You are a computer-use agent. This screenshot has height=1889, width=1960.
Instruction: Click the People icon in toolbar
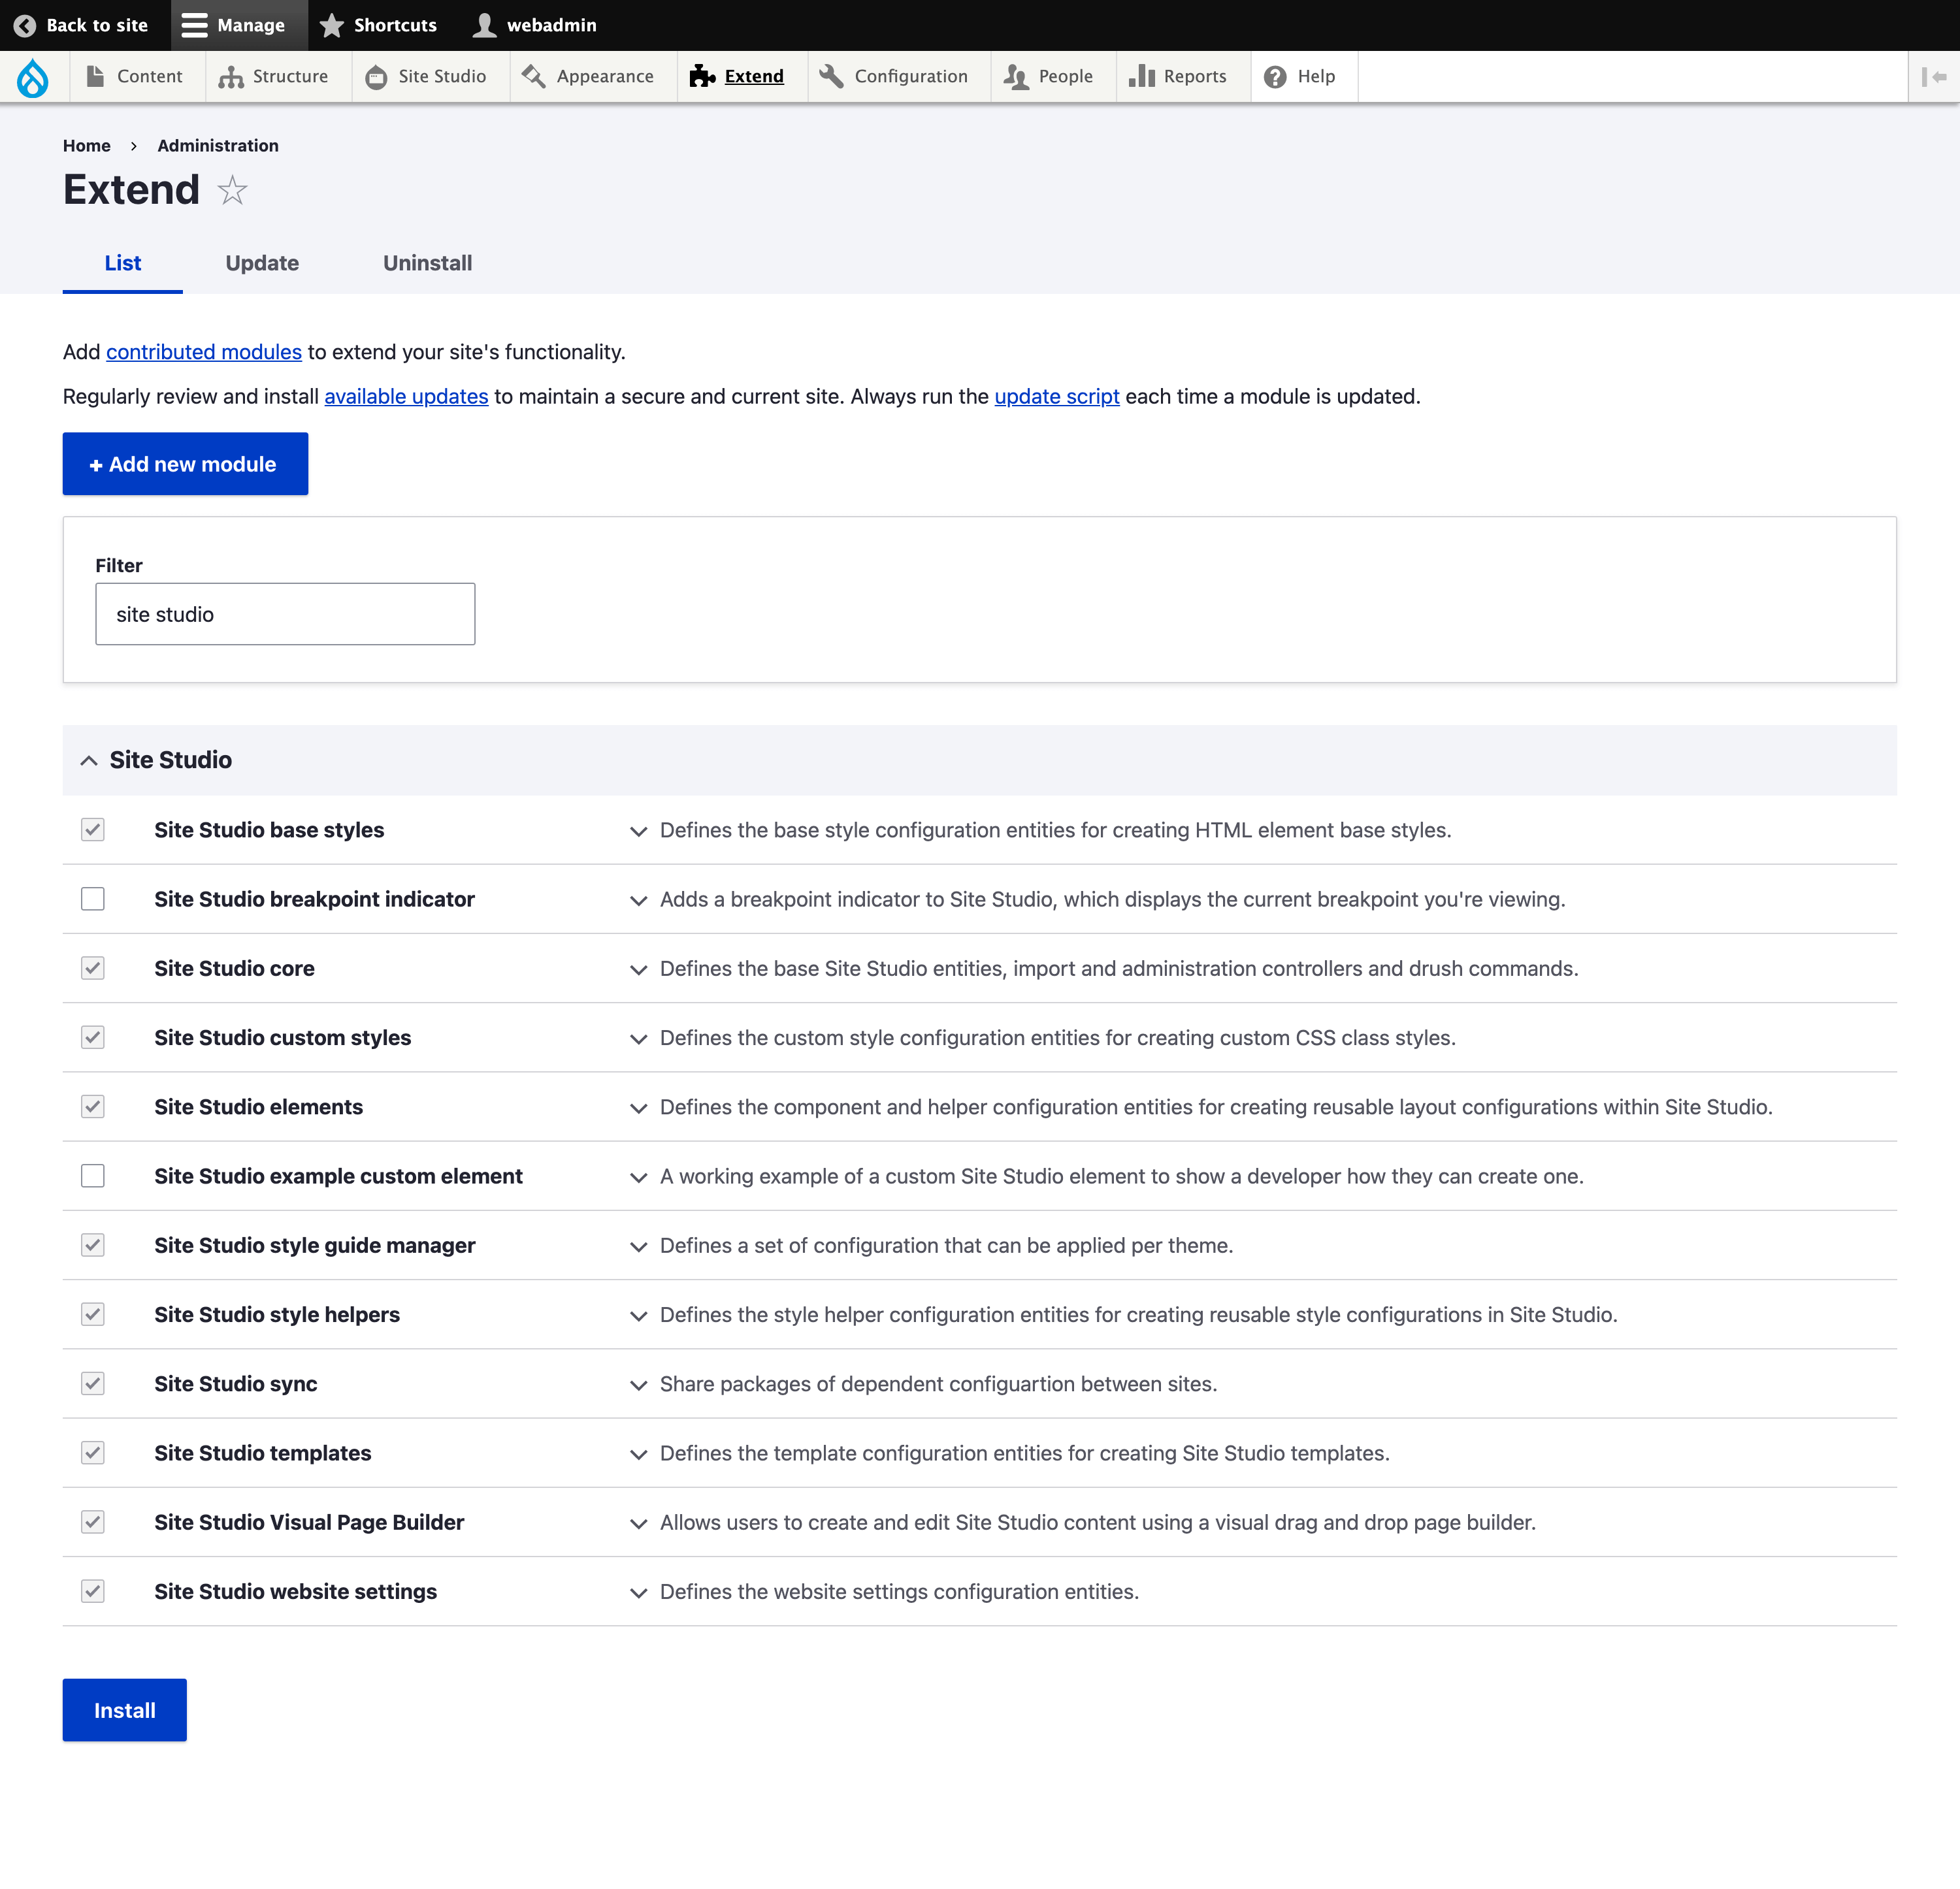click(1016, 77)
